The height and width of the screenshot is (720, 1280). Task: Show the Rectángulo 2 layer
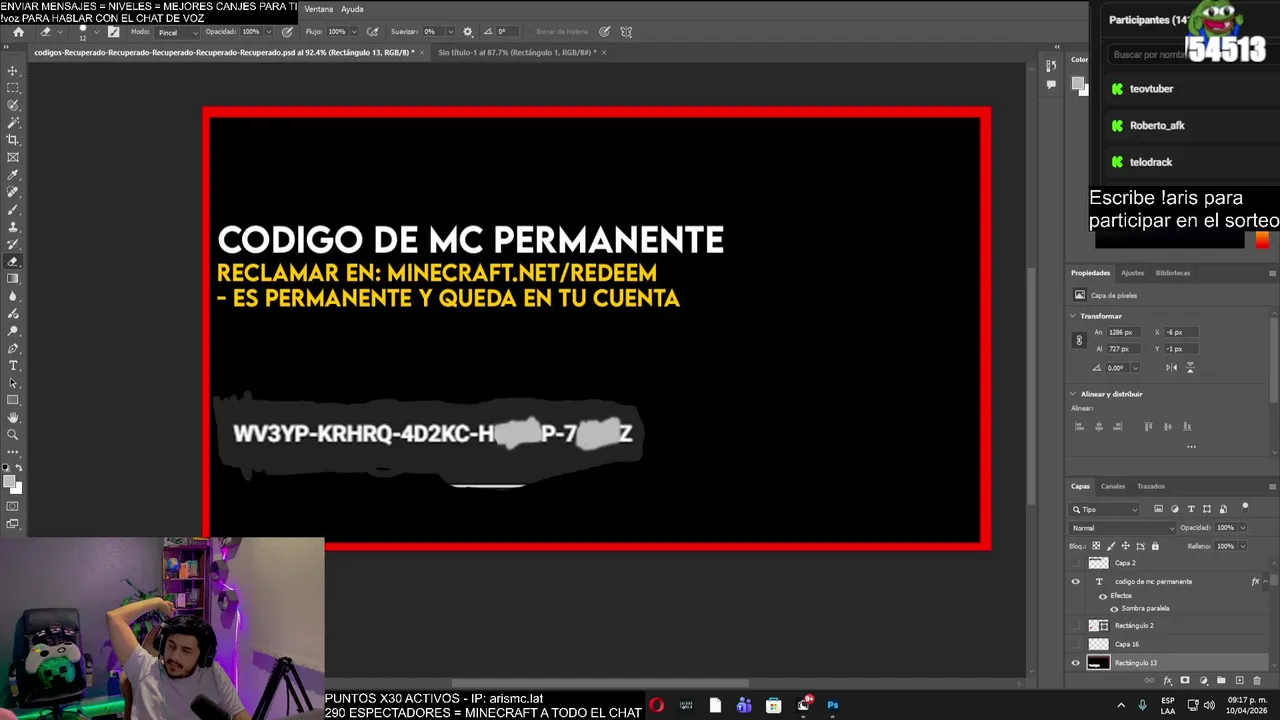pyautogui.click(x=1076, y=625)
